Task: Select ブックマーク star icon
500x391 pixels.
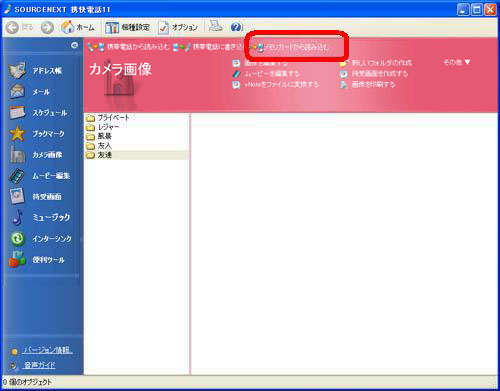Action: click(x=17, y=133)
